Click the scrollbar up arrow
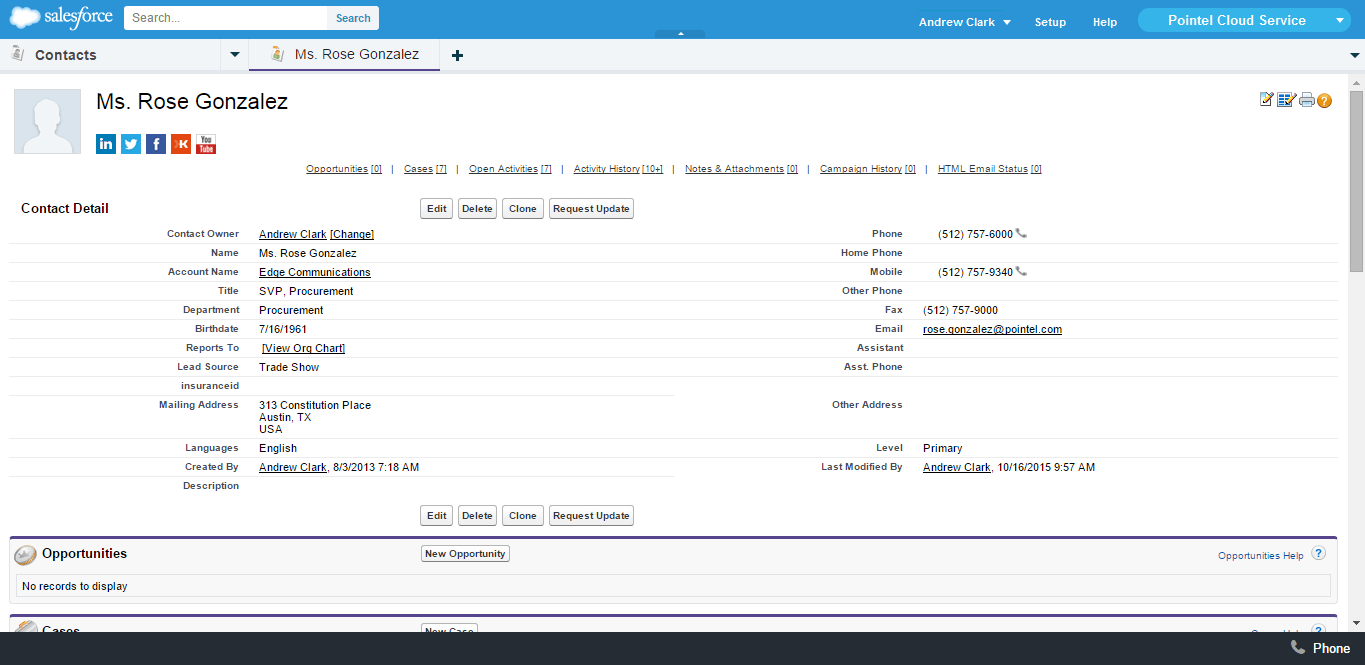The width and height of the screenshot is (1365, 665). coord(1356,82)
